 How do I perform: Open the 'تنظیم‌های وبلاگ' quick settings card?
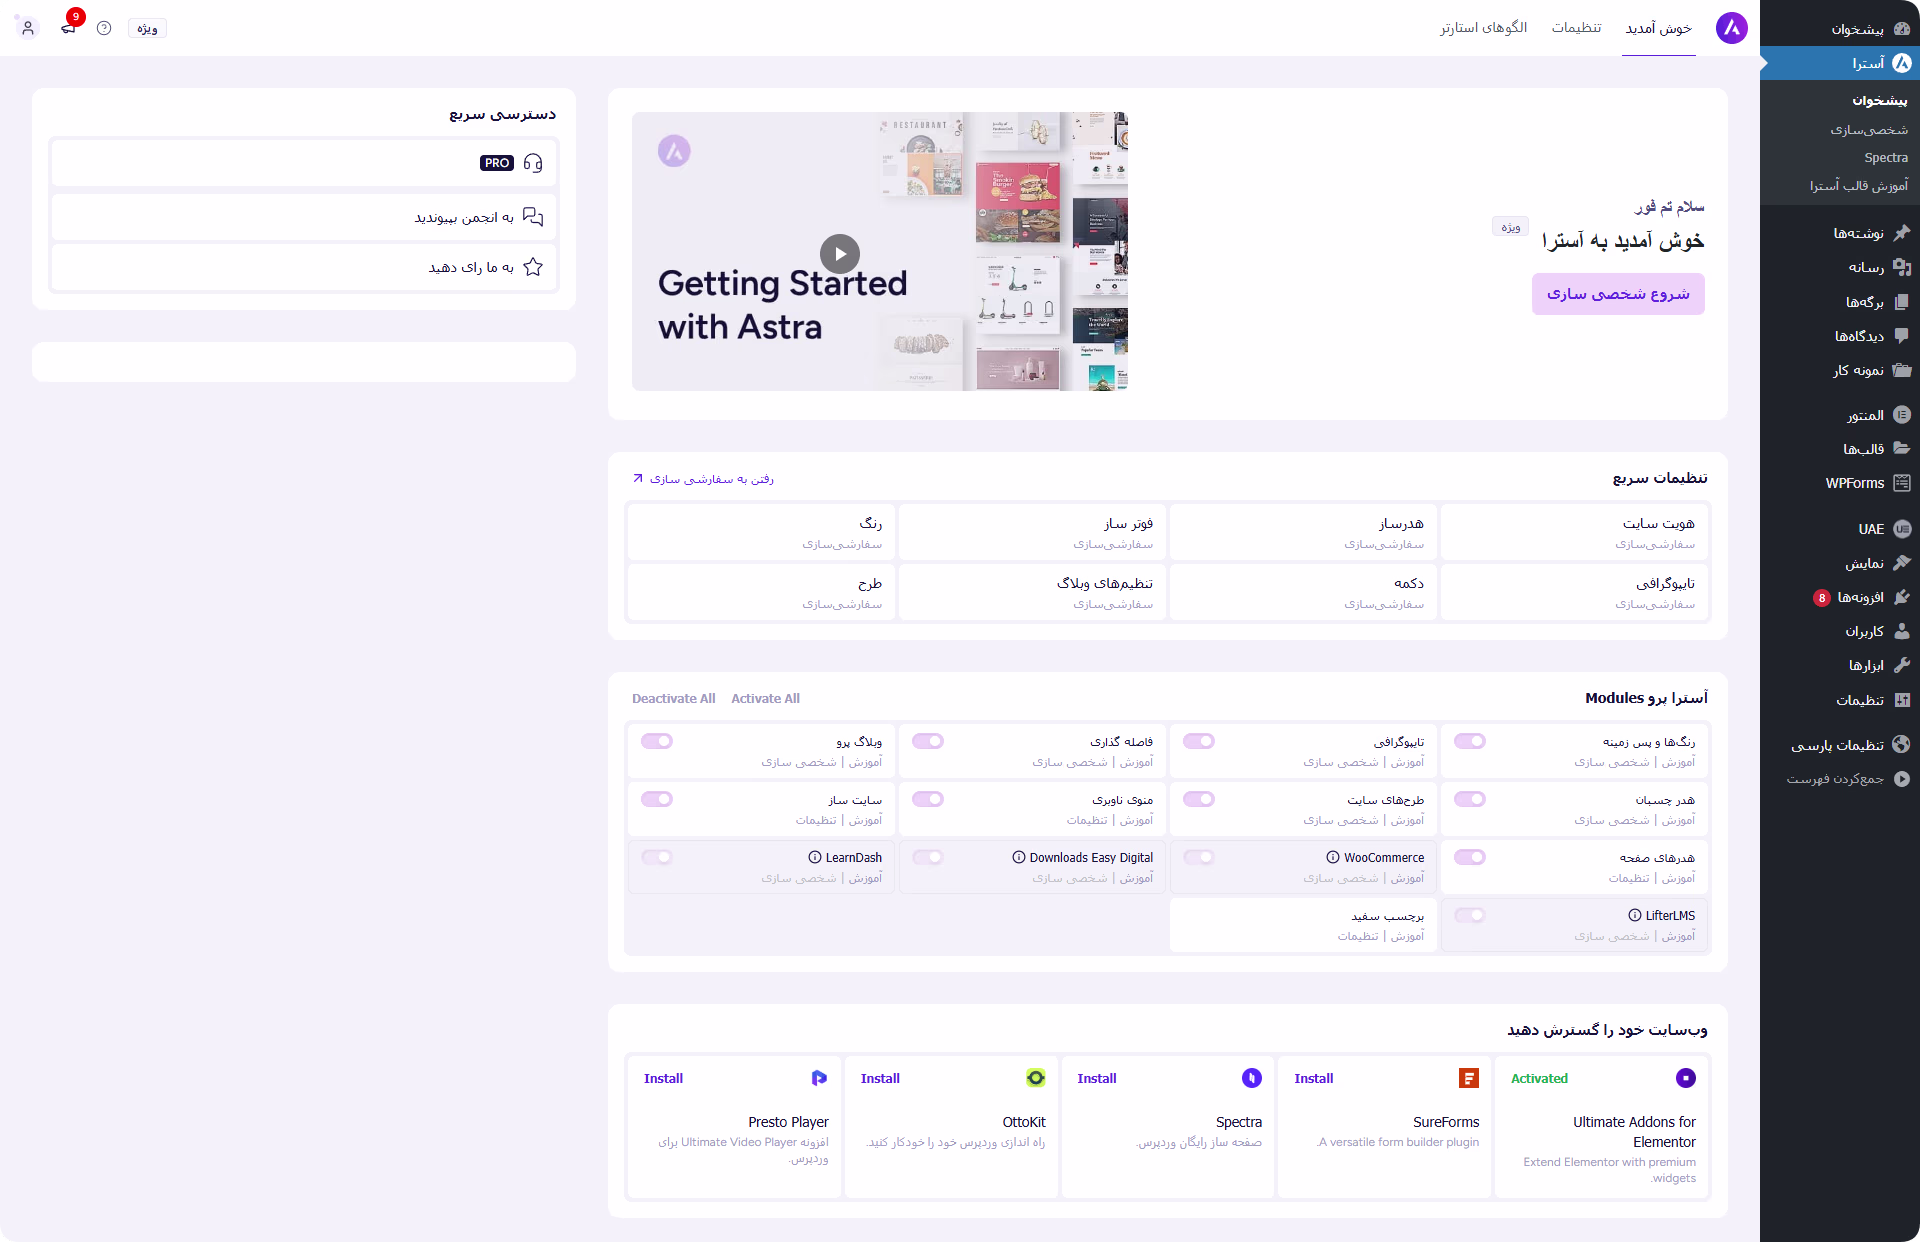pyautogui.click(x=1032, y=592)
